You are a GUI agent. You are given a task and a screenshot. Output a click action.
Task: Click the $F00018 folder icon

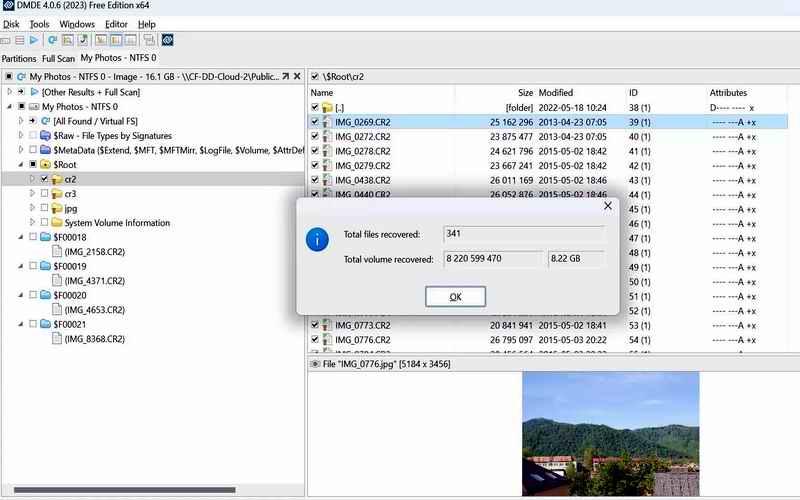click(x=47, y=237)
